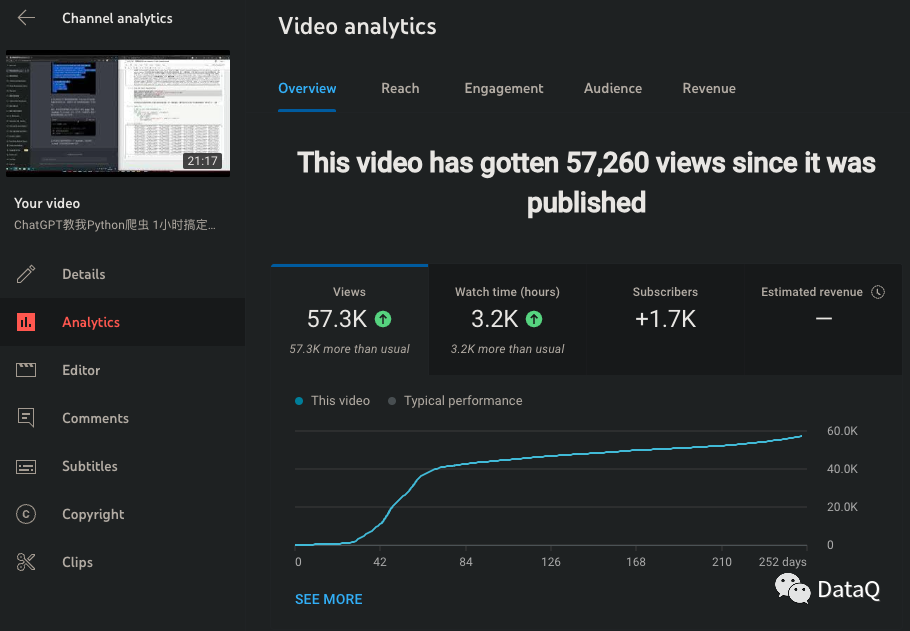
Task: Open Details in the sidebar
Action: click(x=84, y=274)
